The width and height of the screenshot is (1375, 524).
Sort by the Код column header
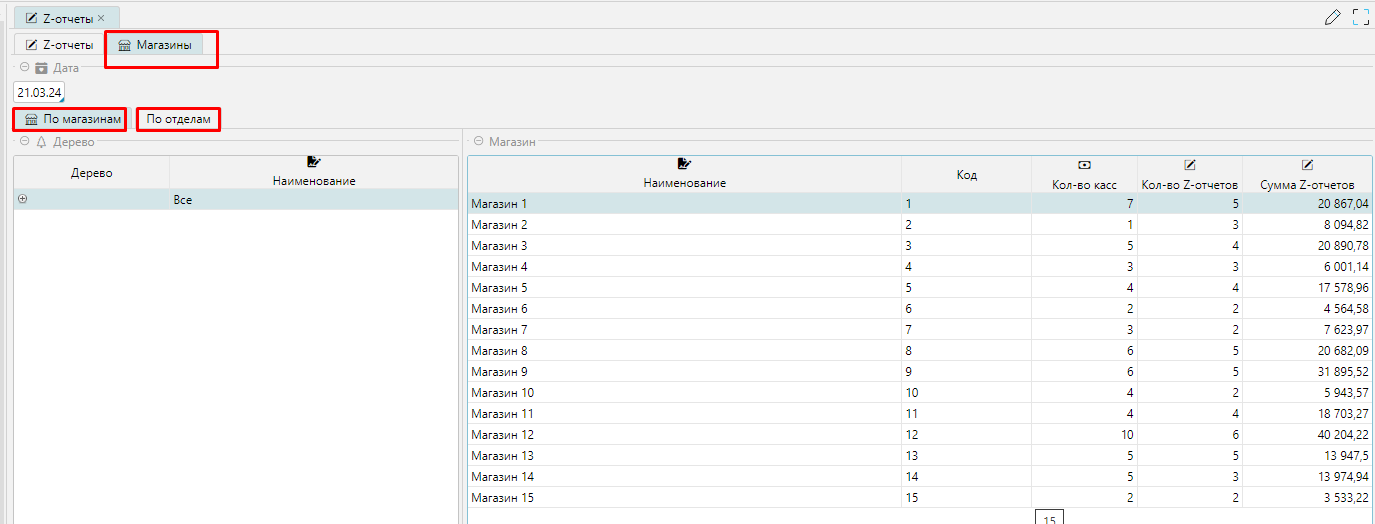[966, 175]
